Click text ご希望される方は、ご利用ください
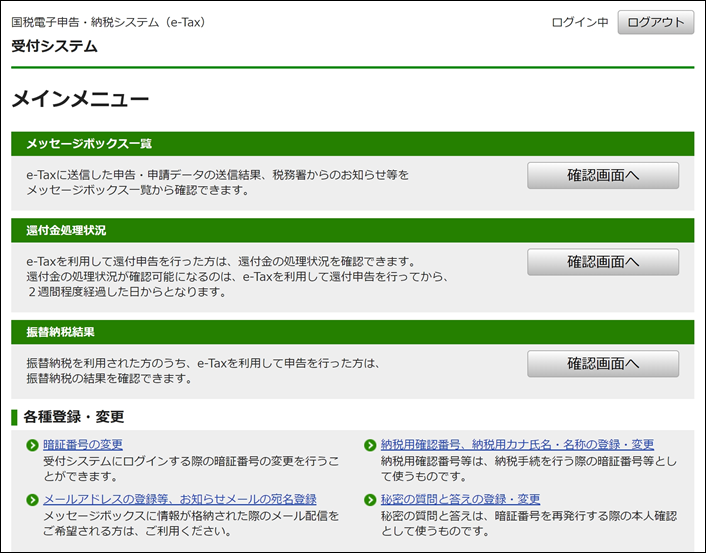The image size is (706, 553). tap(137, 531)
